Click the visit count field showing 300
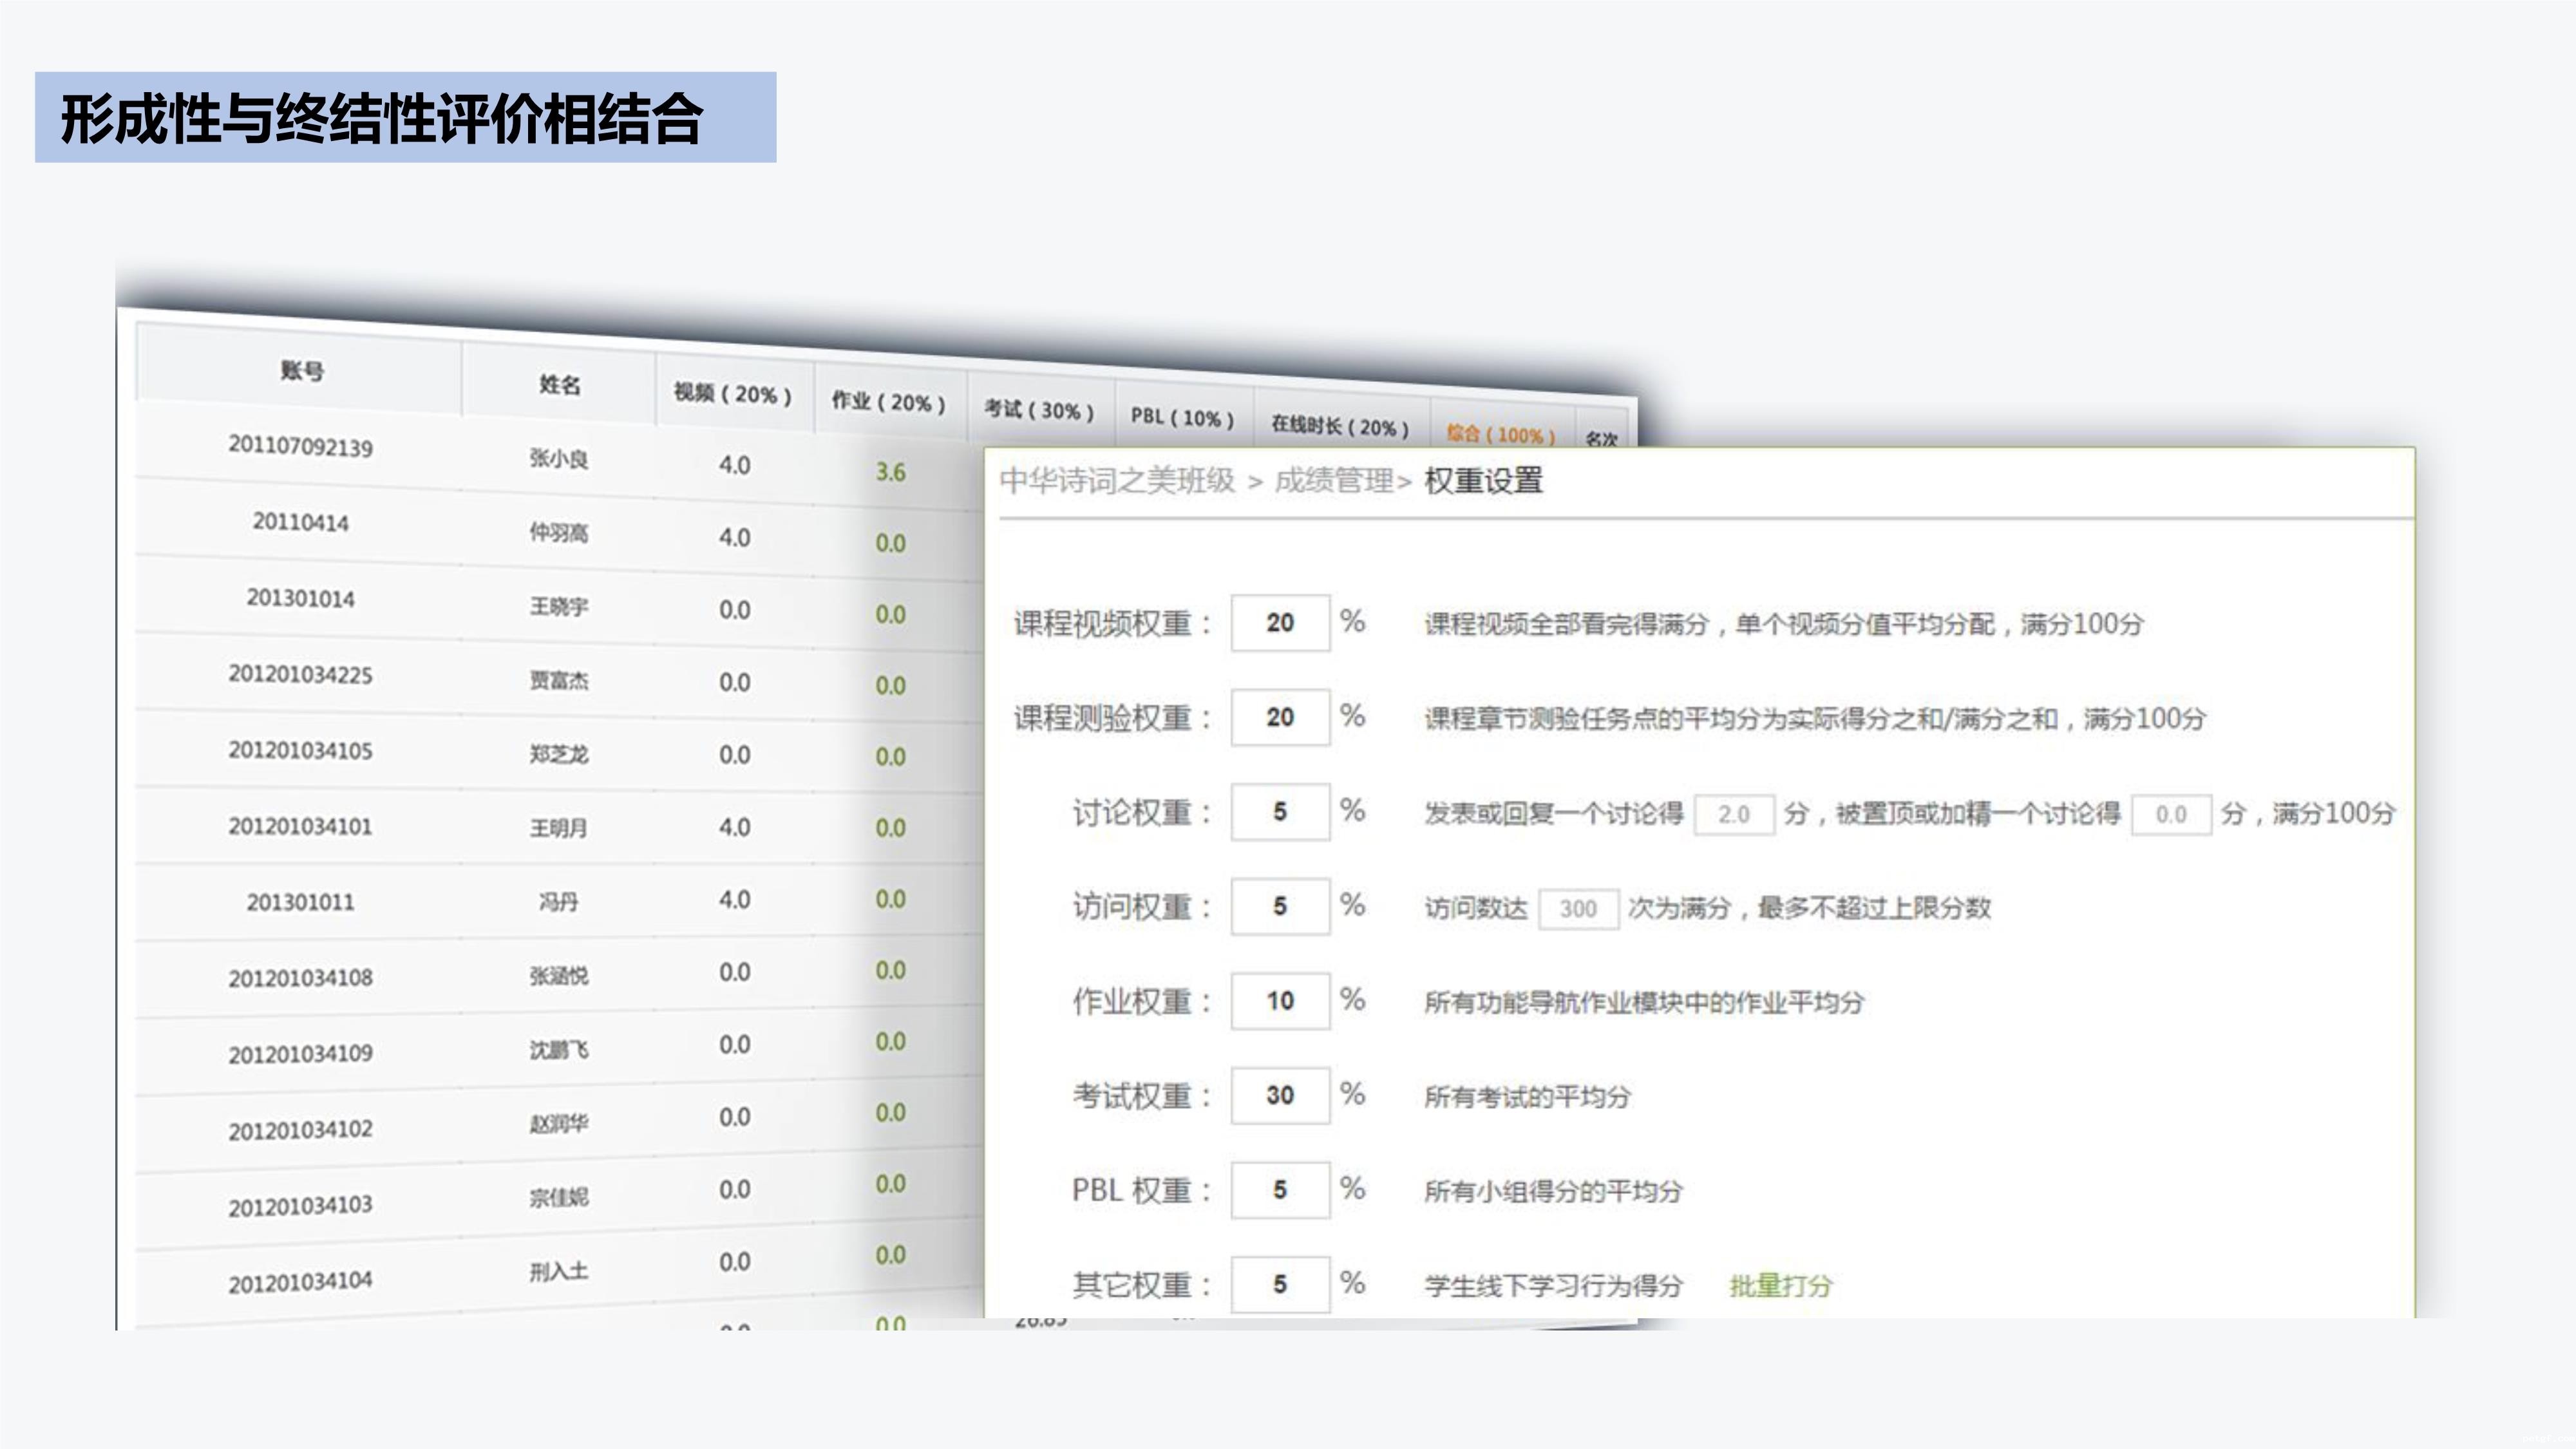 pos(1578,909)
